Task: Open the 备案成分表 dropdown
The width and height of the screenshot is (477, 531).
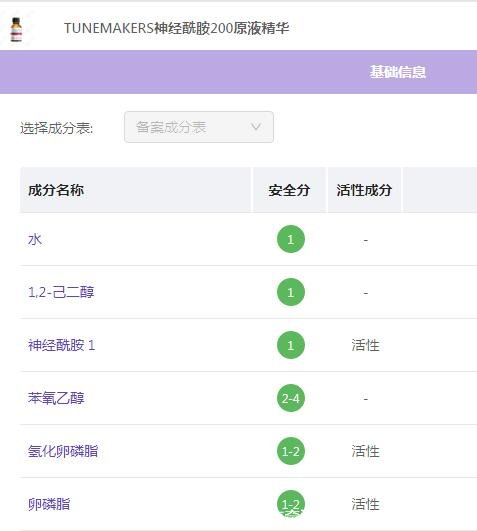Action: [x=199, y=127]
